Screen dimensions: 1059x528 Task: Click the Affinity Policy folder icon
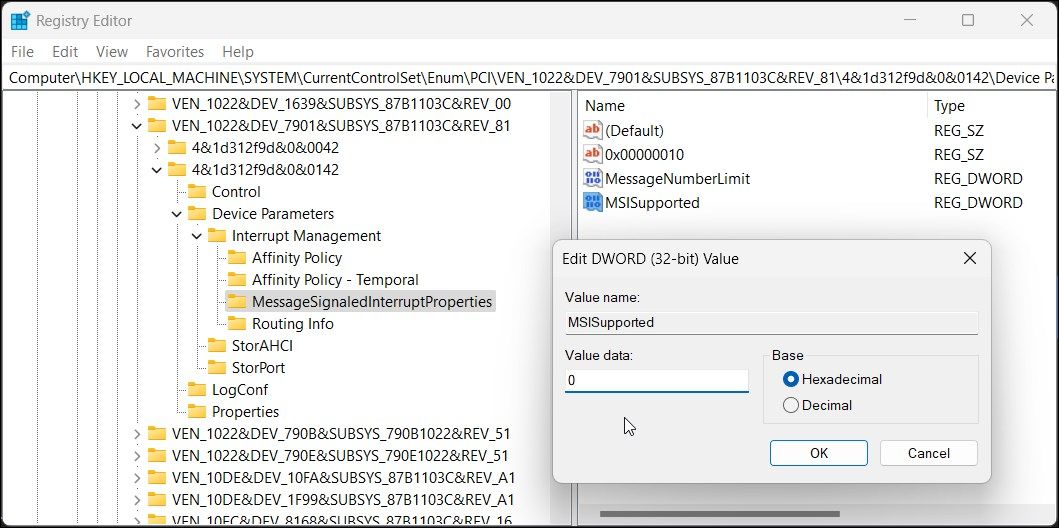236,258
